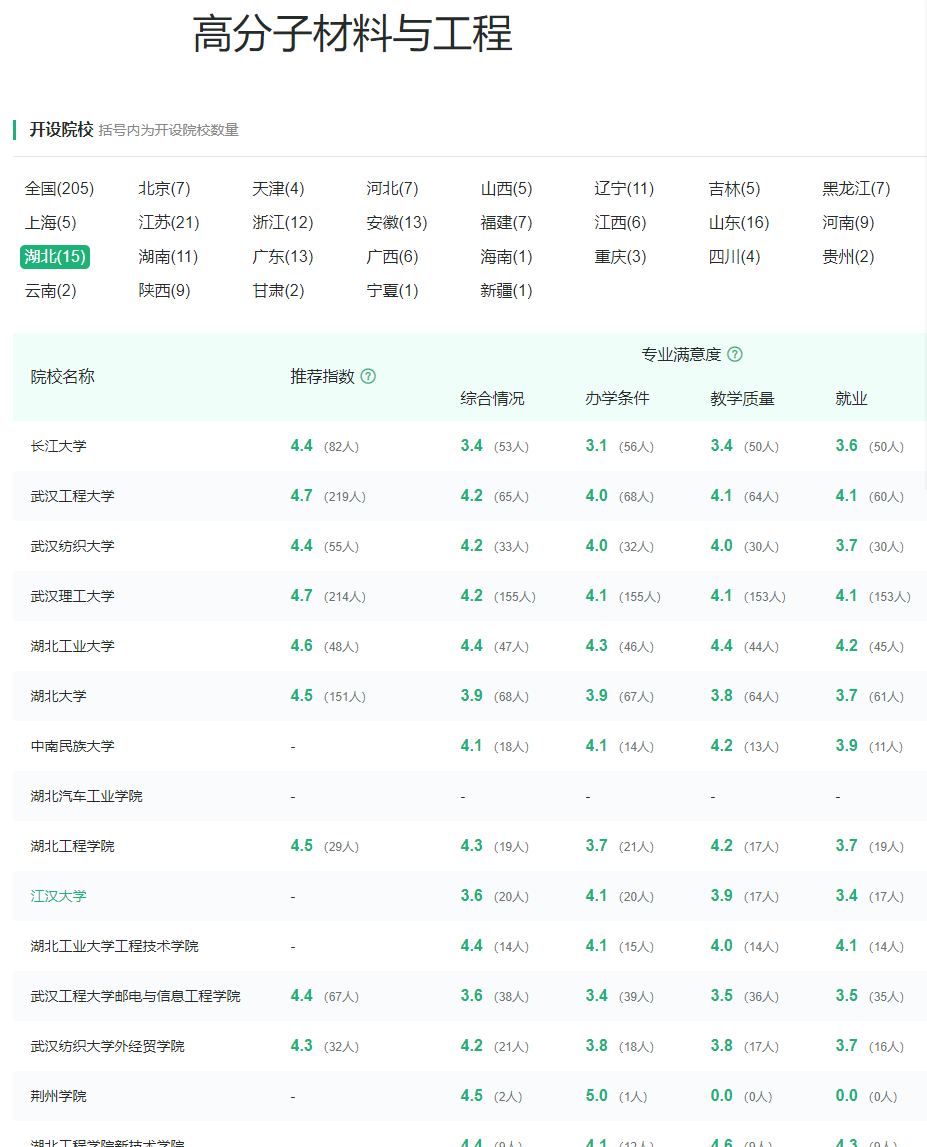Filter by 四川(4) province
This screenshot has width=927, height=1147.
pos(734,257)
